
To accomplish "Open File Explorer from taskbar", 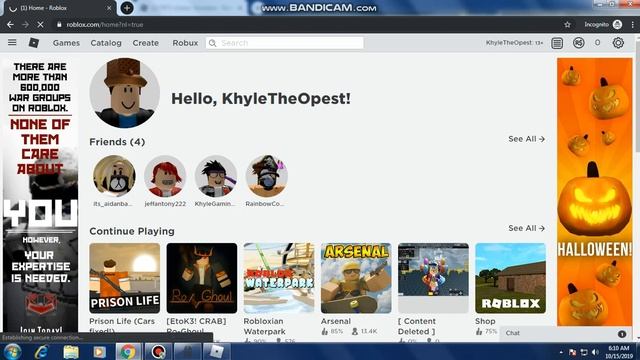I will click(71, 352).
